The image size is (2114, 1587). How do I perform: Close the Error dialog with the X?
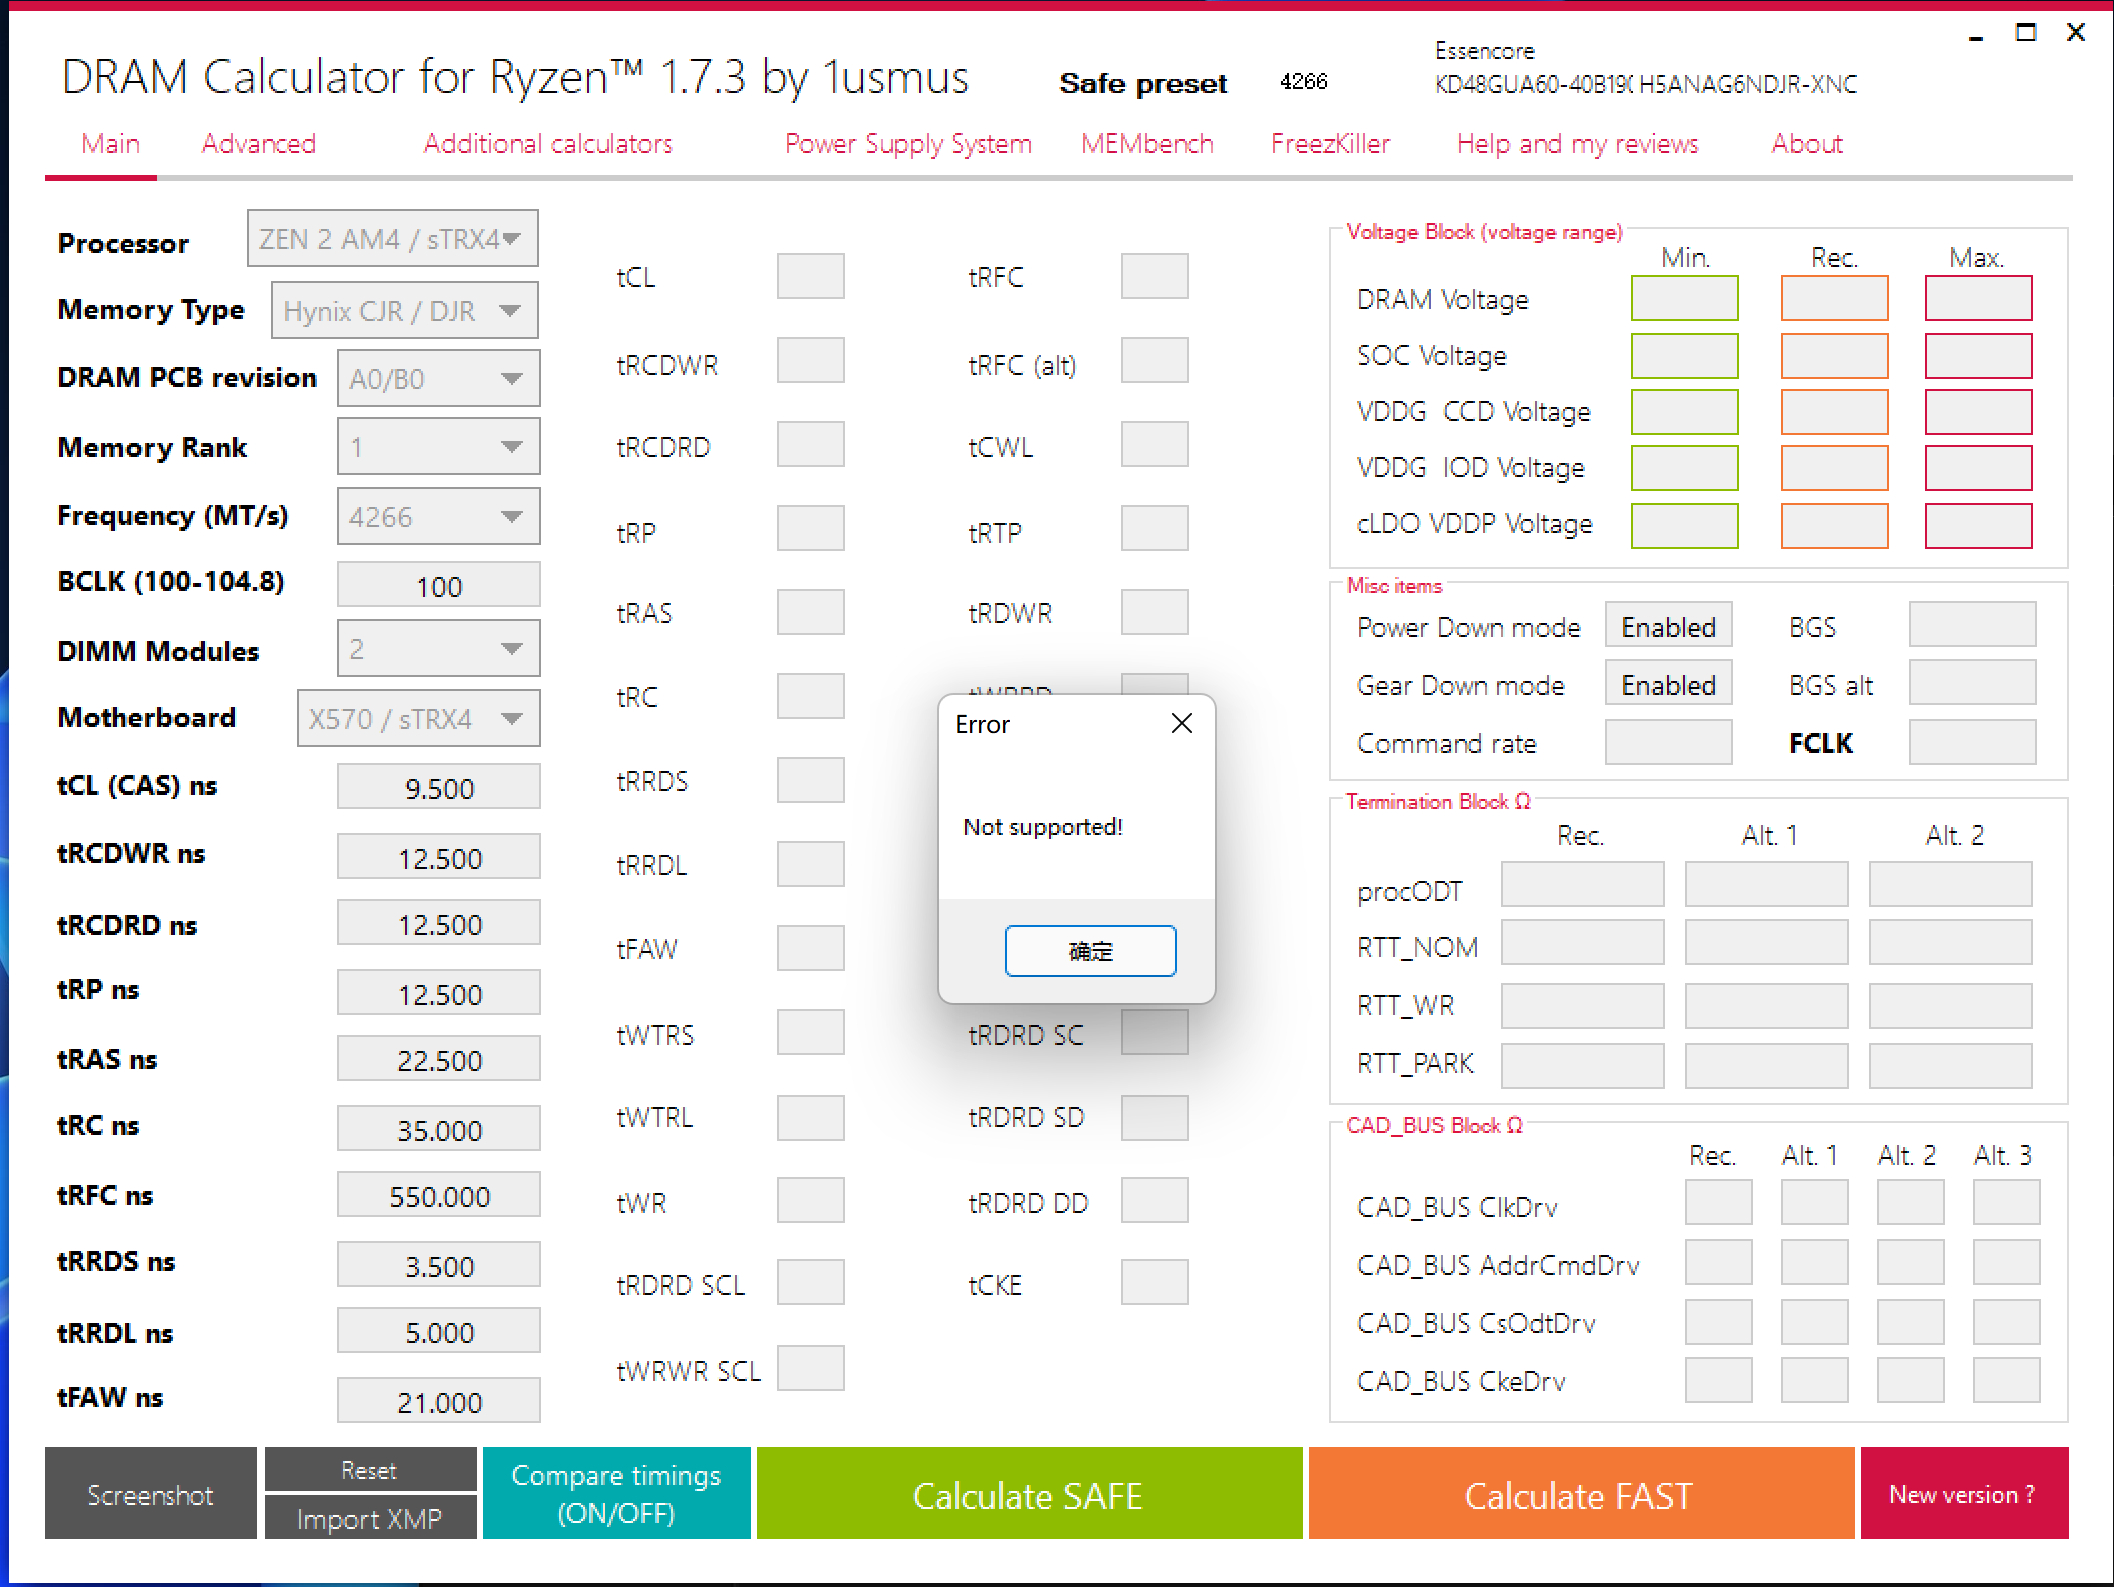[1181, 723]
